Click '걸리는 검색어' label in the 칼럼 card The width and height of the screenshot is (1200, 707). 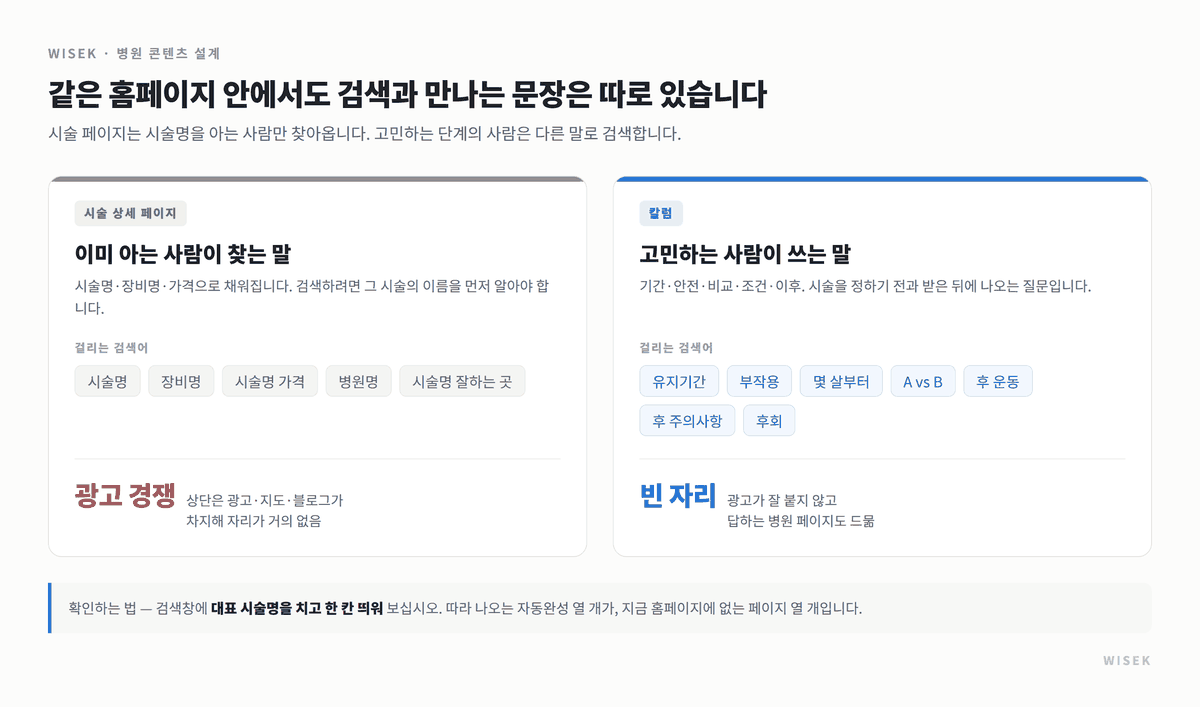(x=676, y=348)
